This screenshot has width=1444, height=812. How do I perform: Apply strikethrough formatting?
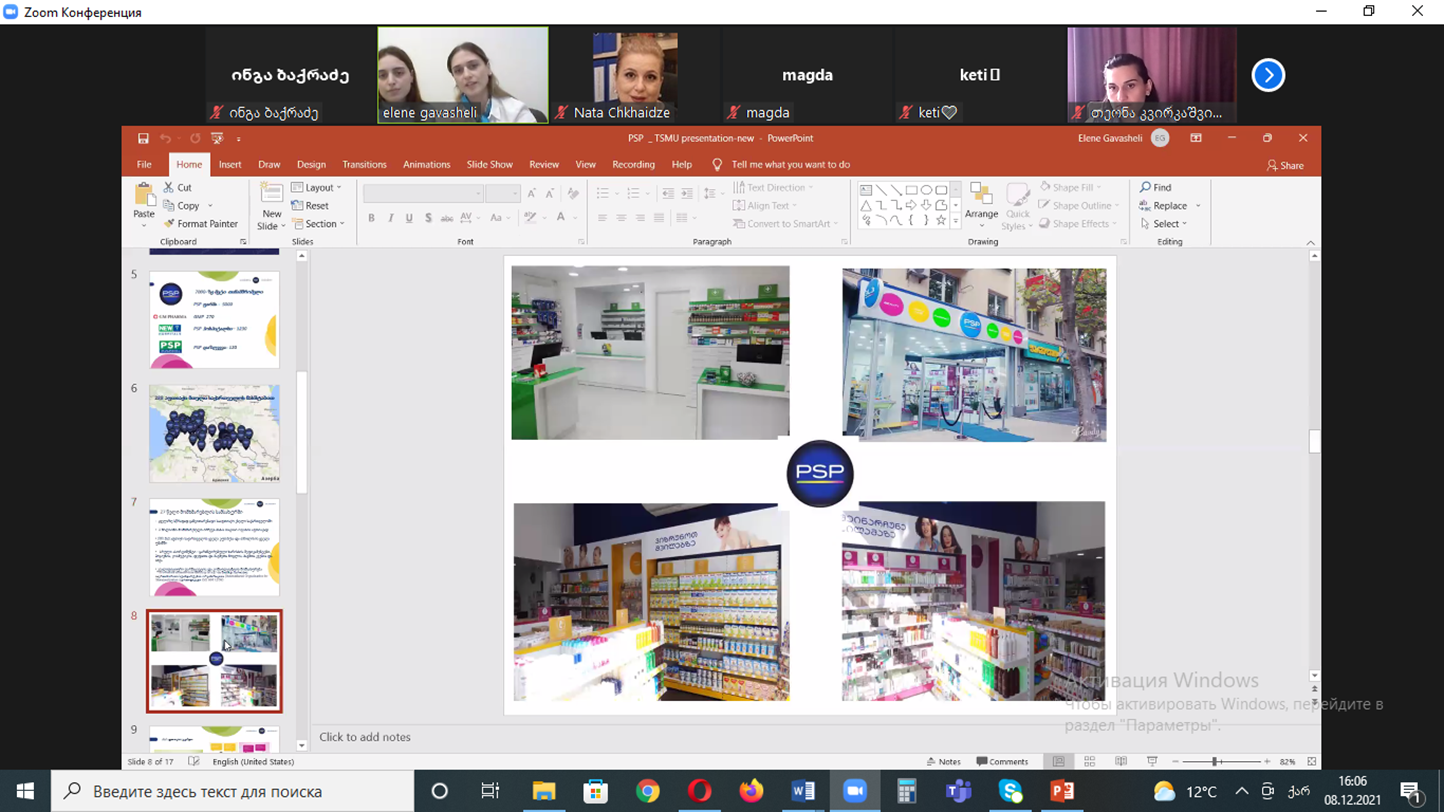click(x=447, y=218)
